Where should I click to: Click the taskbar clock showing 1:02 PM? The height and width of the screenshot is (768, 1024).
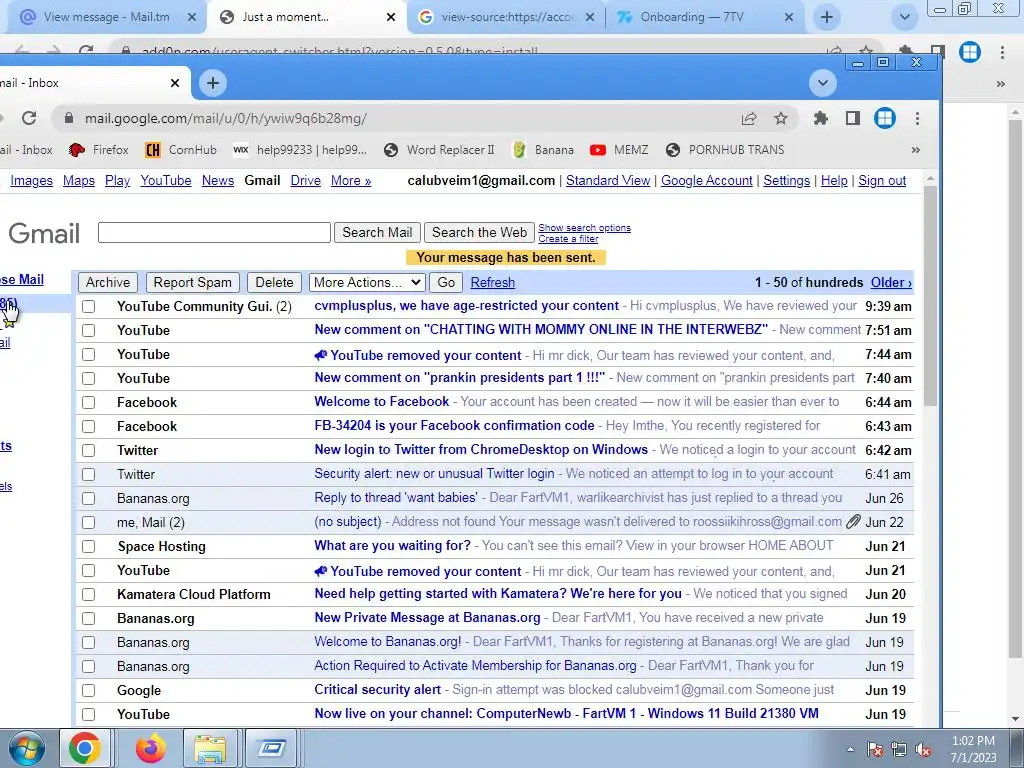pos(973,749)
